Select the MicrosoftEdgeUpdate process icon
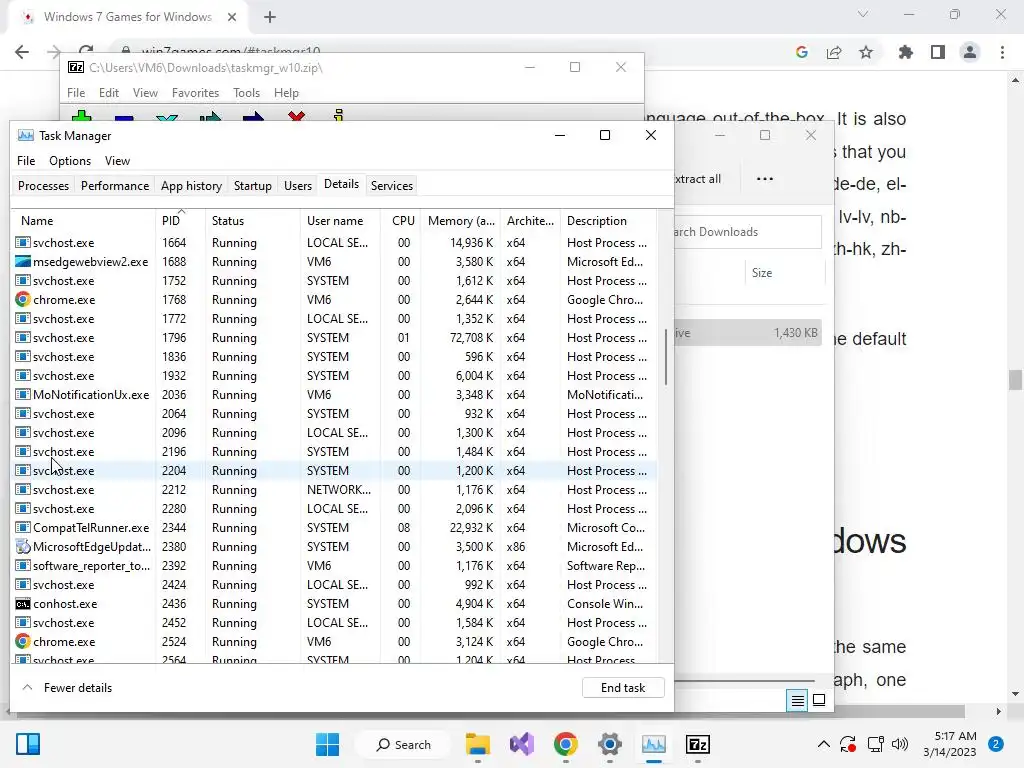 pos(23,547)
